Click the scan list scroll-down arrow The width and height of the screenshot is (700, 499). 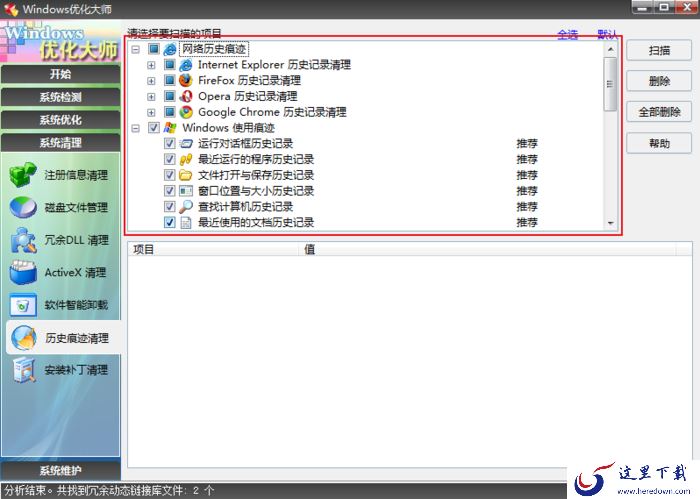coord(610,223)
